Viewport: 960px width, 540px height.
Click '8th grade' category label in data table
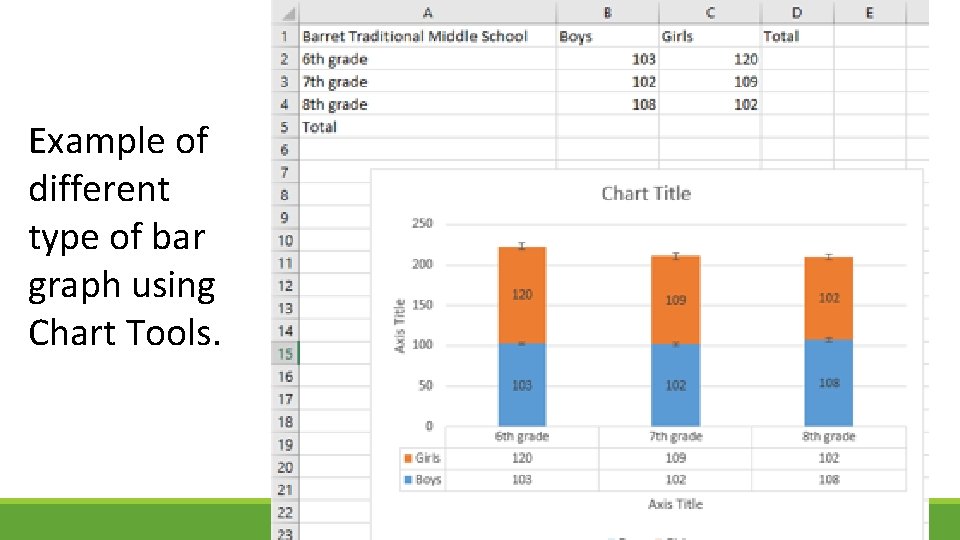click(x=828, y=437)
